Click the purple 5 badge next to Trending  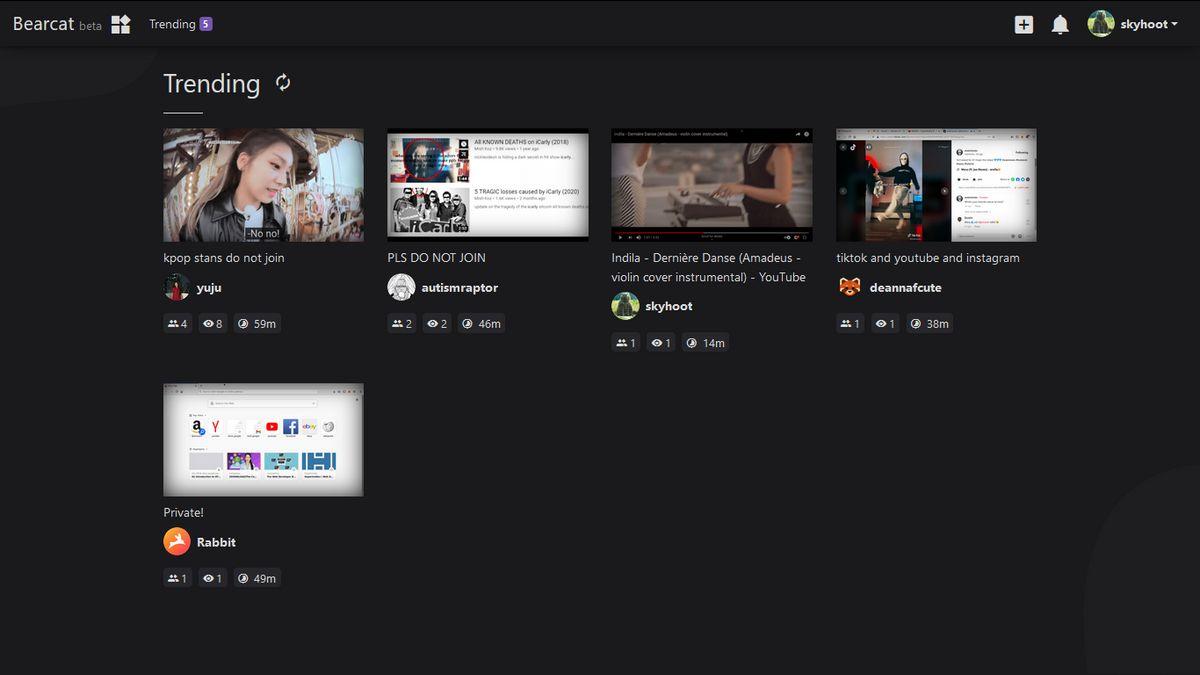206,24
